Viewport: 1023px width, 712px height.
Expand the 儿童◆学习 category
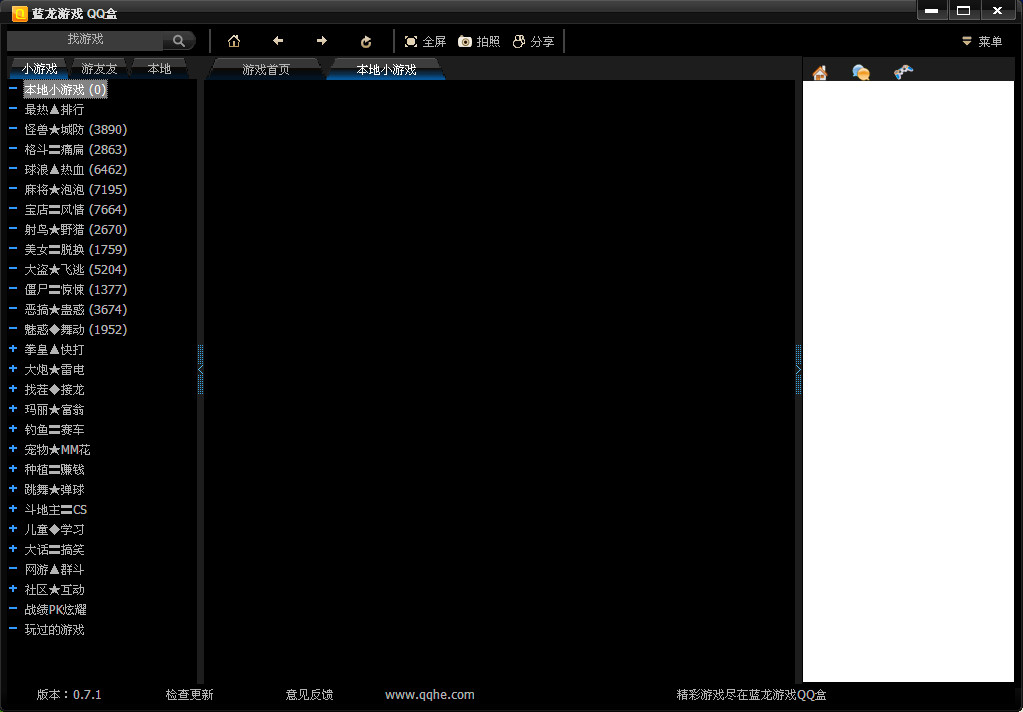point(12,529)
